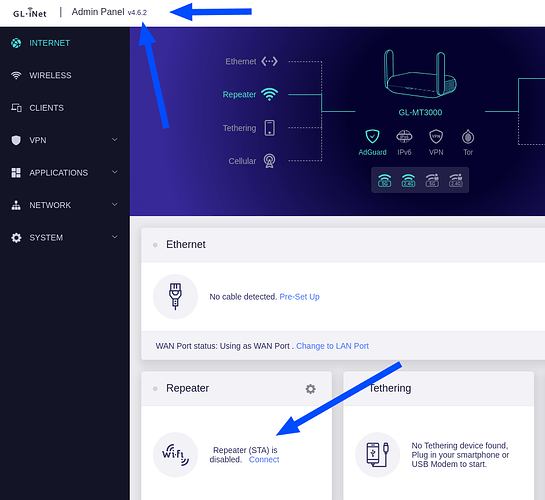Click the guest 2.4G Wi-Fi icon
Viewport: 545px width, 500px height.
coord(456,180)
